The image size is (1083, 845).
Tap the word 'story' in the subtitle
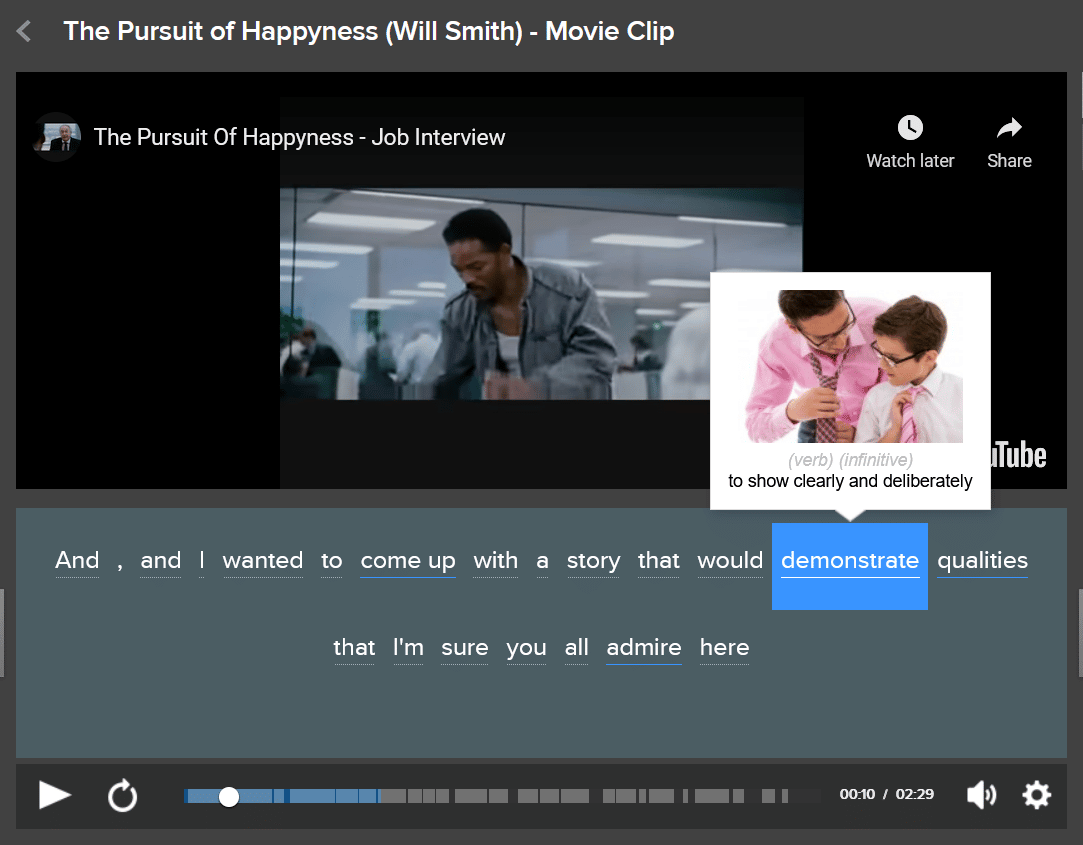click(593, 561)
